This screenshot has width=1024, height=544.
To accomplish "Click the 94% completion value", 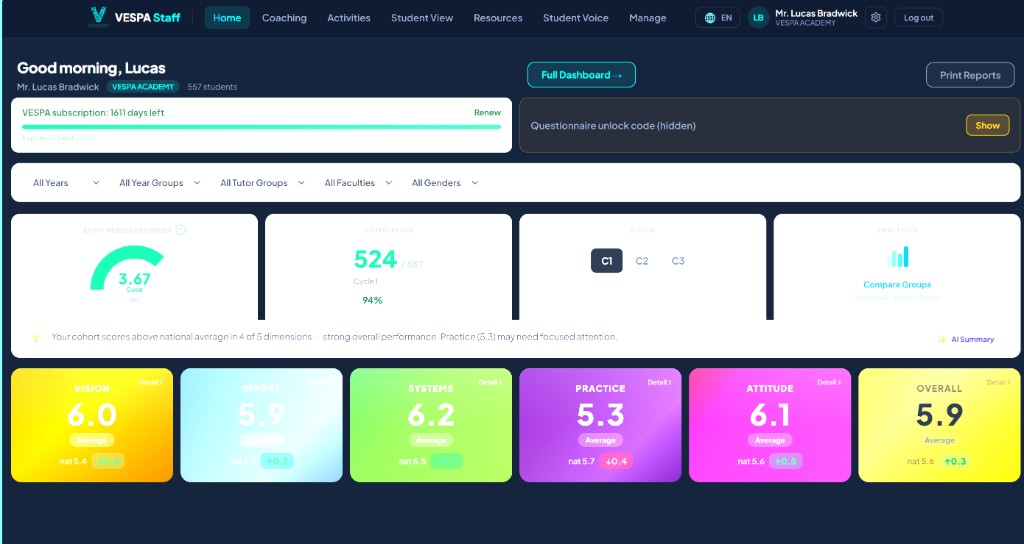I will (372, 300).
